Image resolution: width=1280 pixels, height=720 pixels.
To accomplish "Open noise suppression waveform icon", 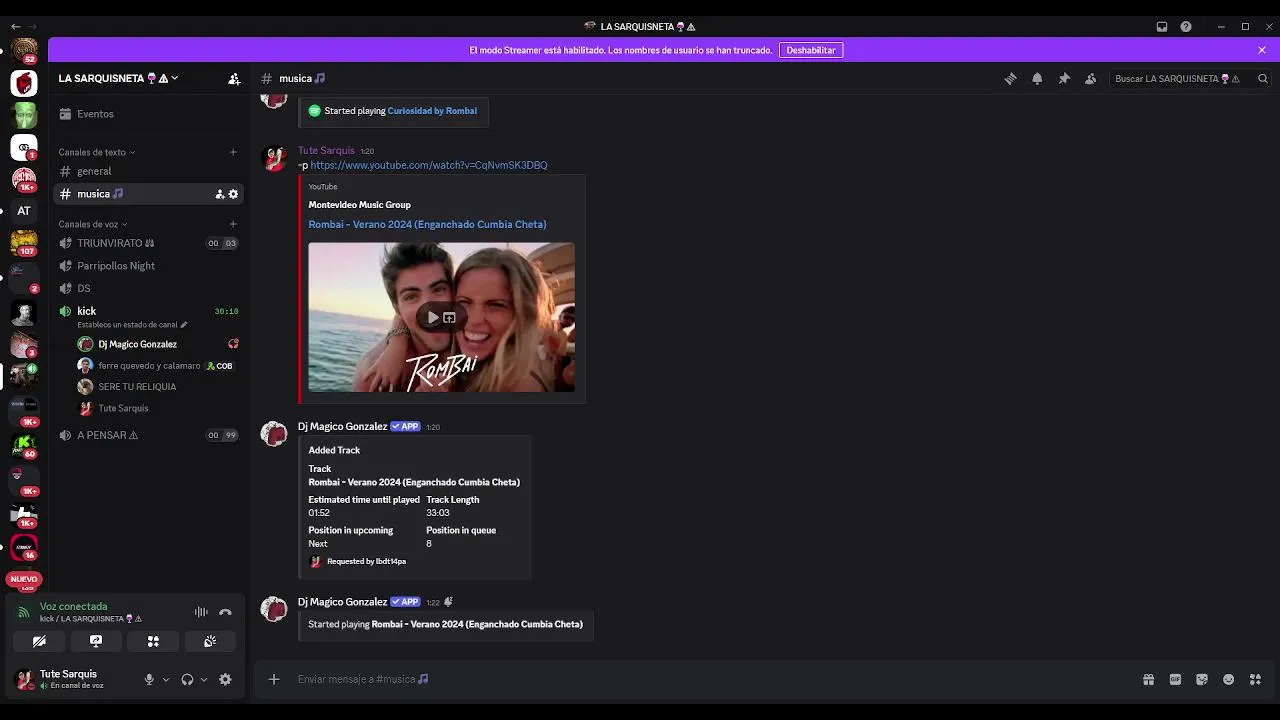I will [201, 612].
